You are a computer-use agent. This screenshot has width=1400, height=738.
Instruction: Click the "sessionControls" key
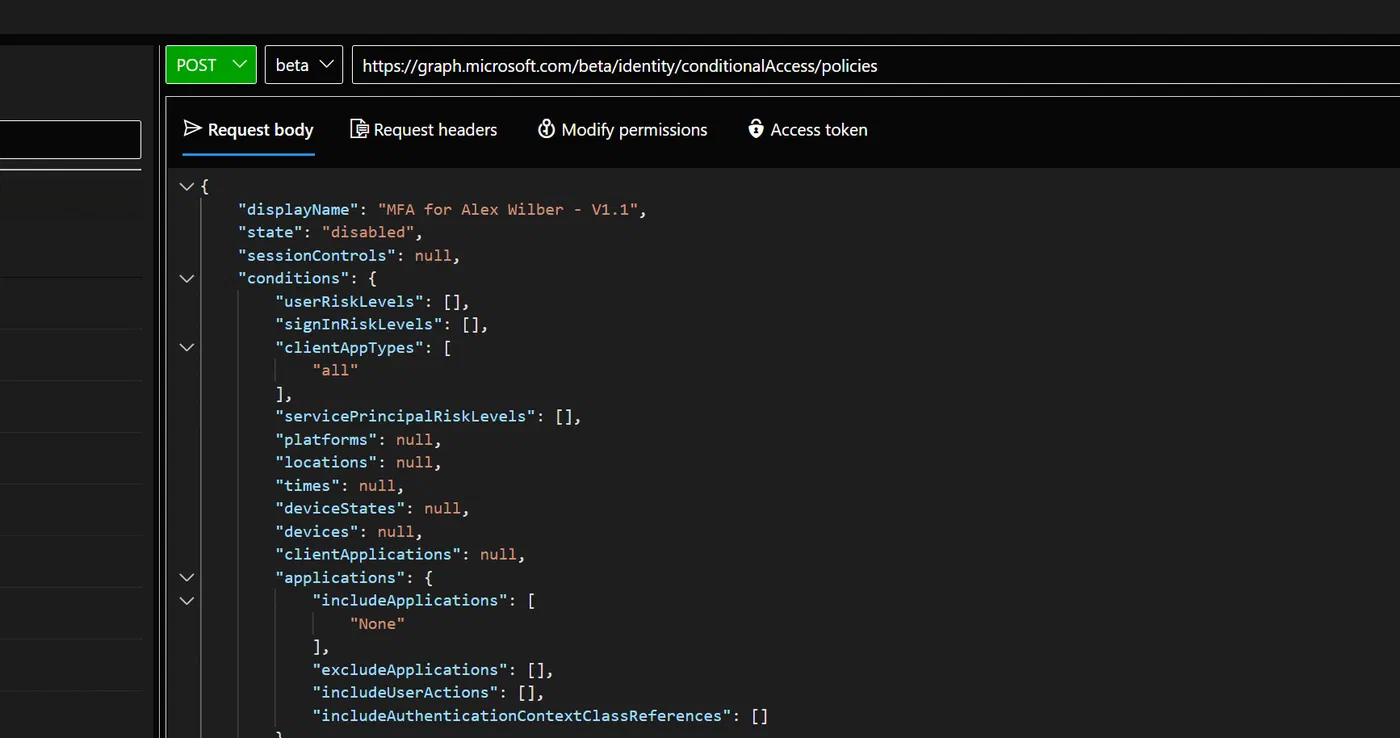317,255
